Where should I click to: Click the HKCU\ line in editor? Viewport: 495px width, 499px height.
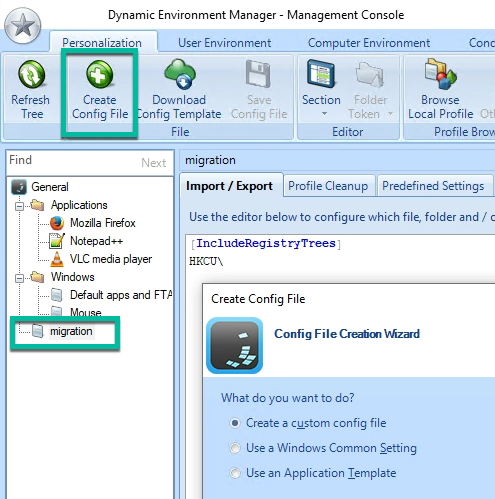[206, 261]
